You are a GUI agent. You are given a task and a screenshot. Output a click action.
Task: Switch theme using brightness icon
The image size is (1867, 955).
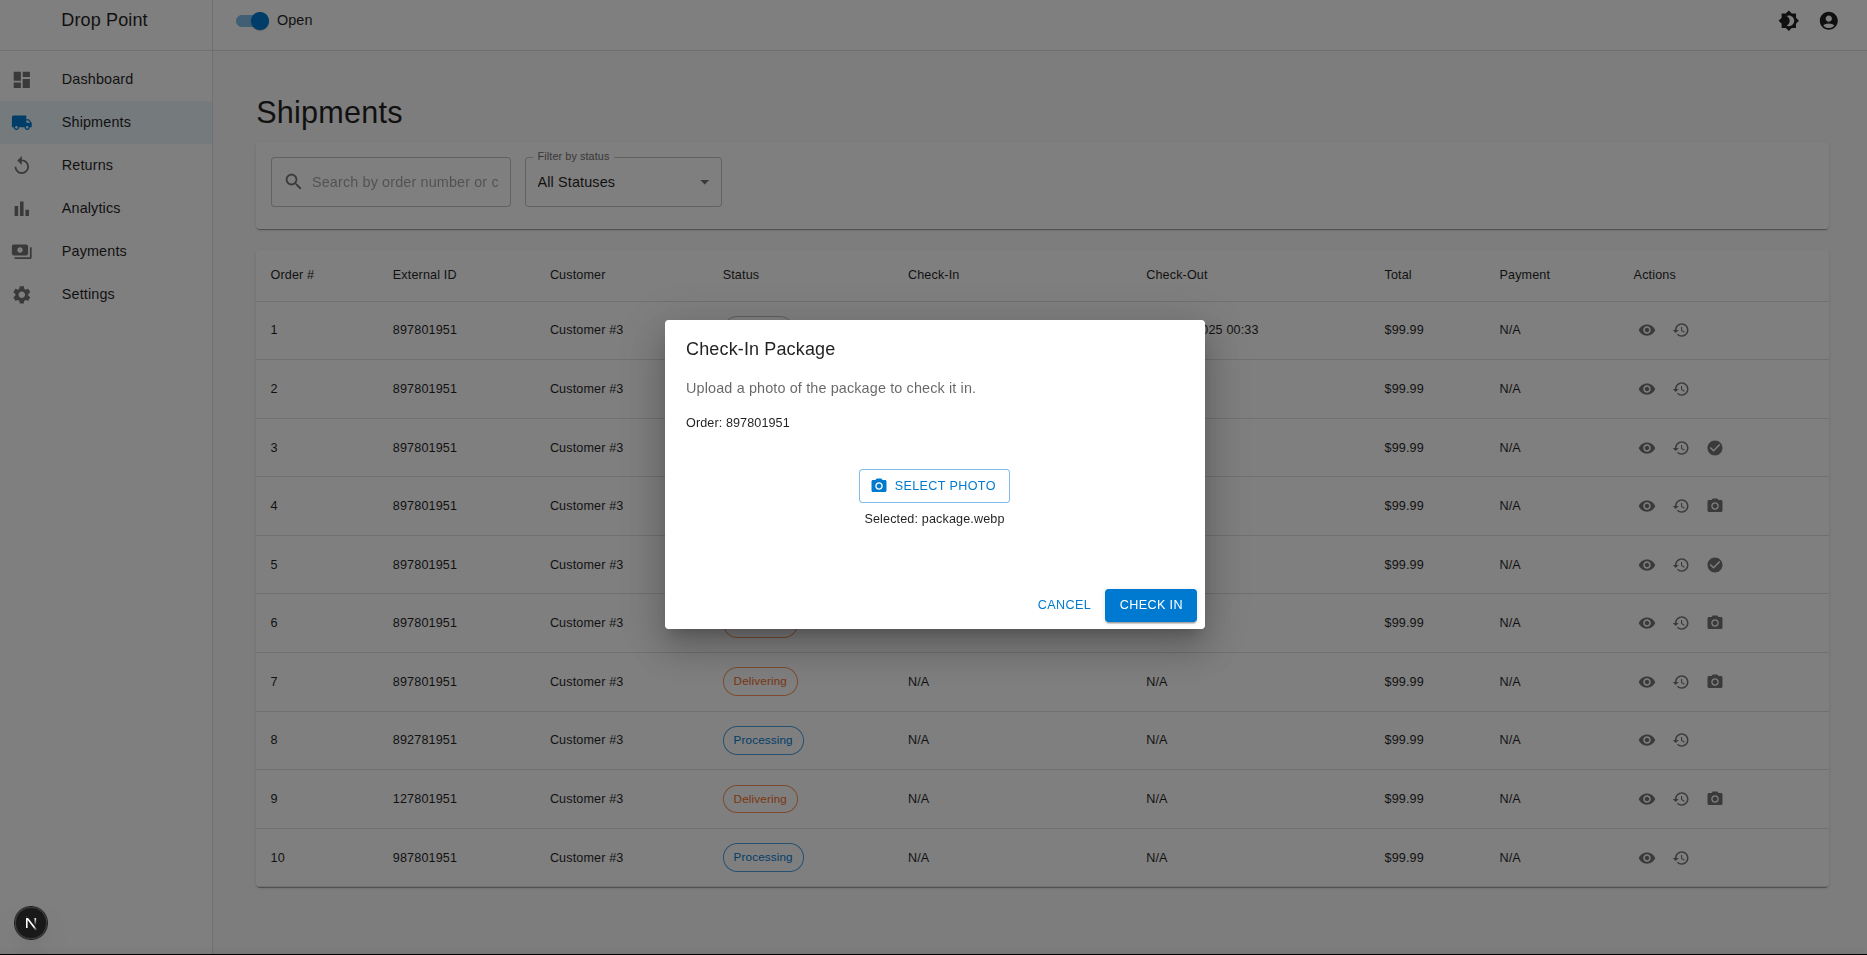(x=1788, y=21)
